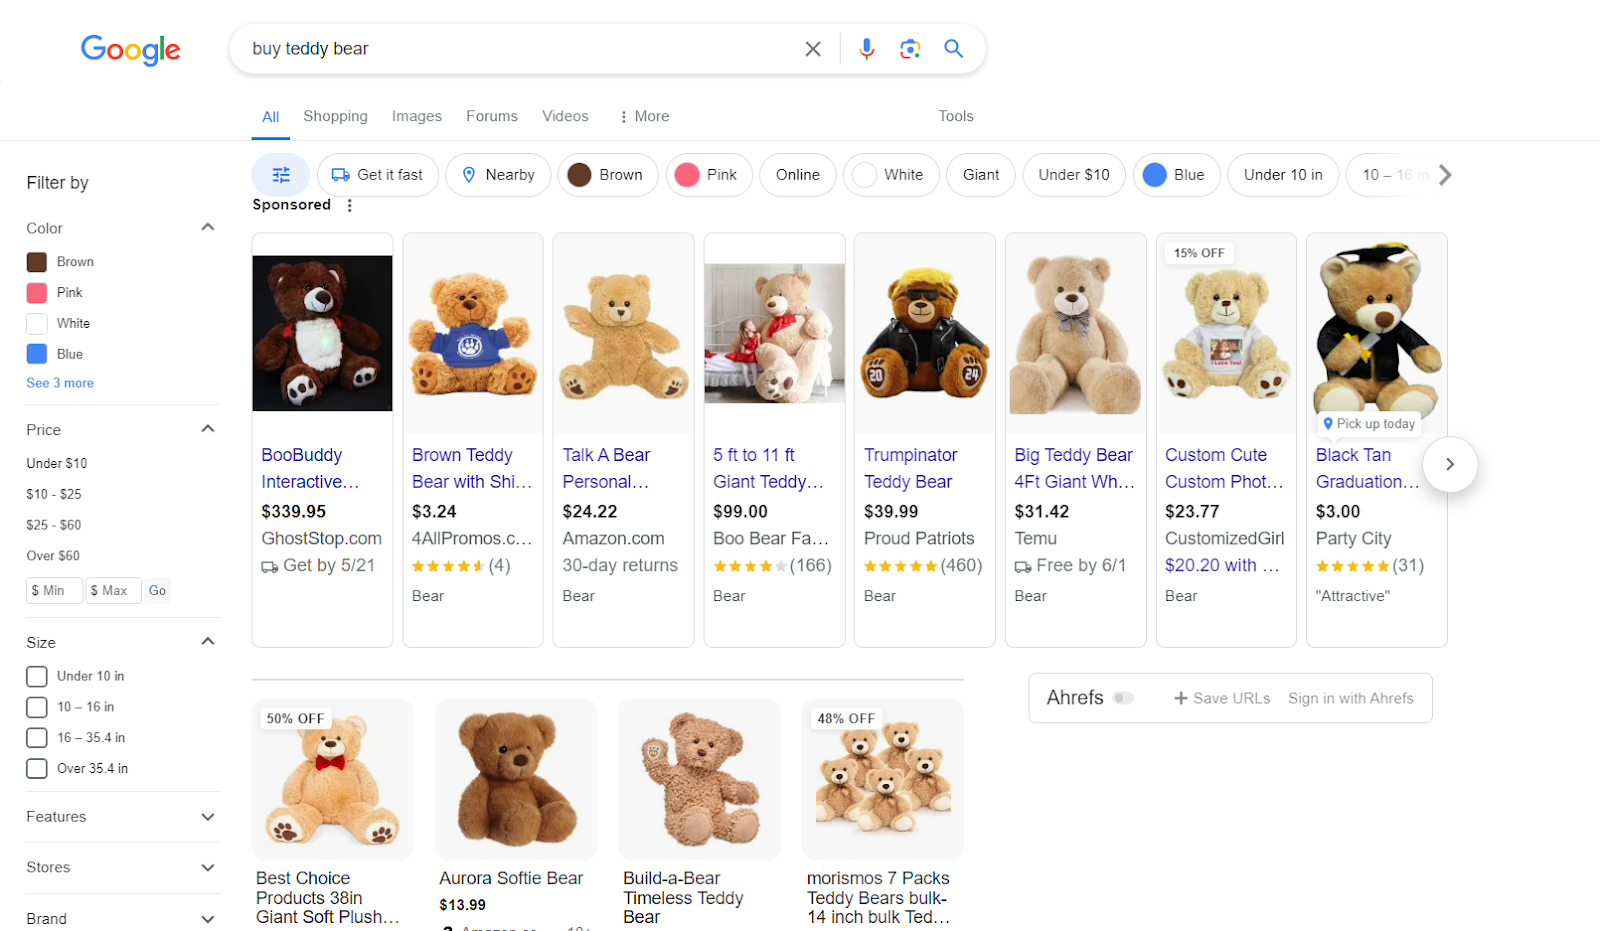Switch to the Images tab
The image size is (1600, 931).
pyautogui.click(x=417, y=116)
